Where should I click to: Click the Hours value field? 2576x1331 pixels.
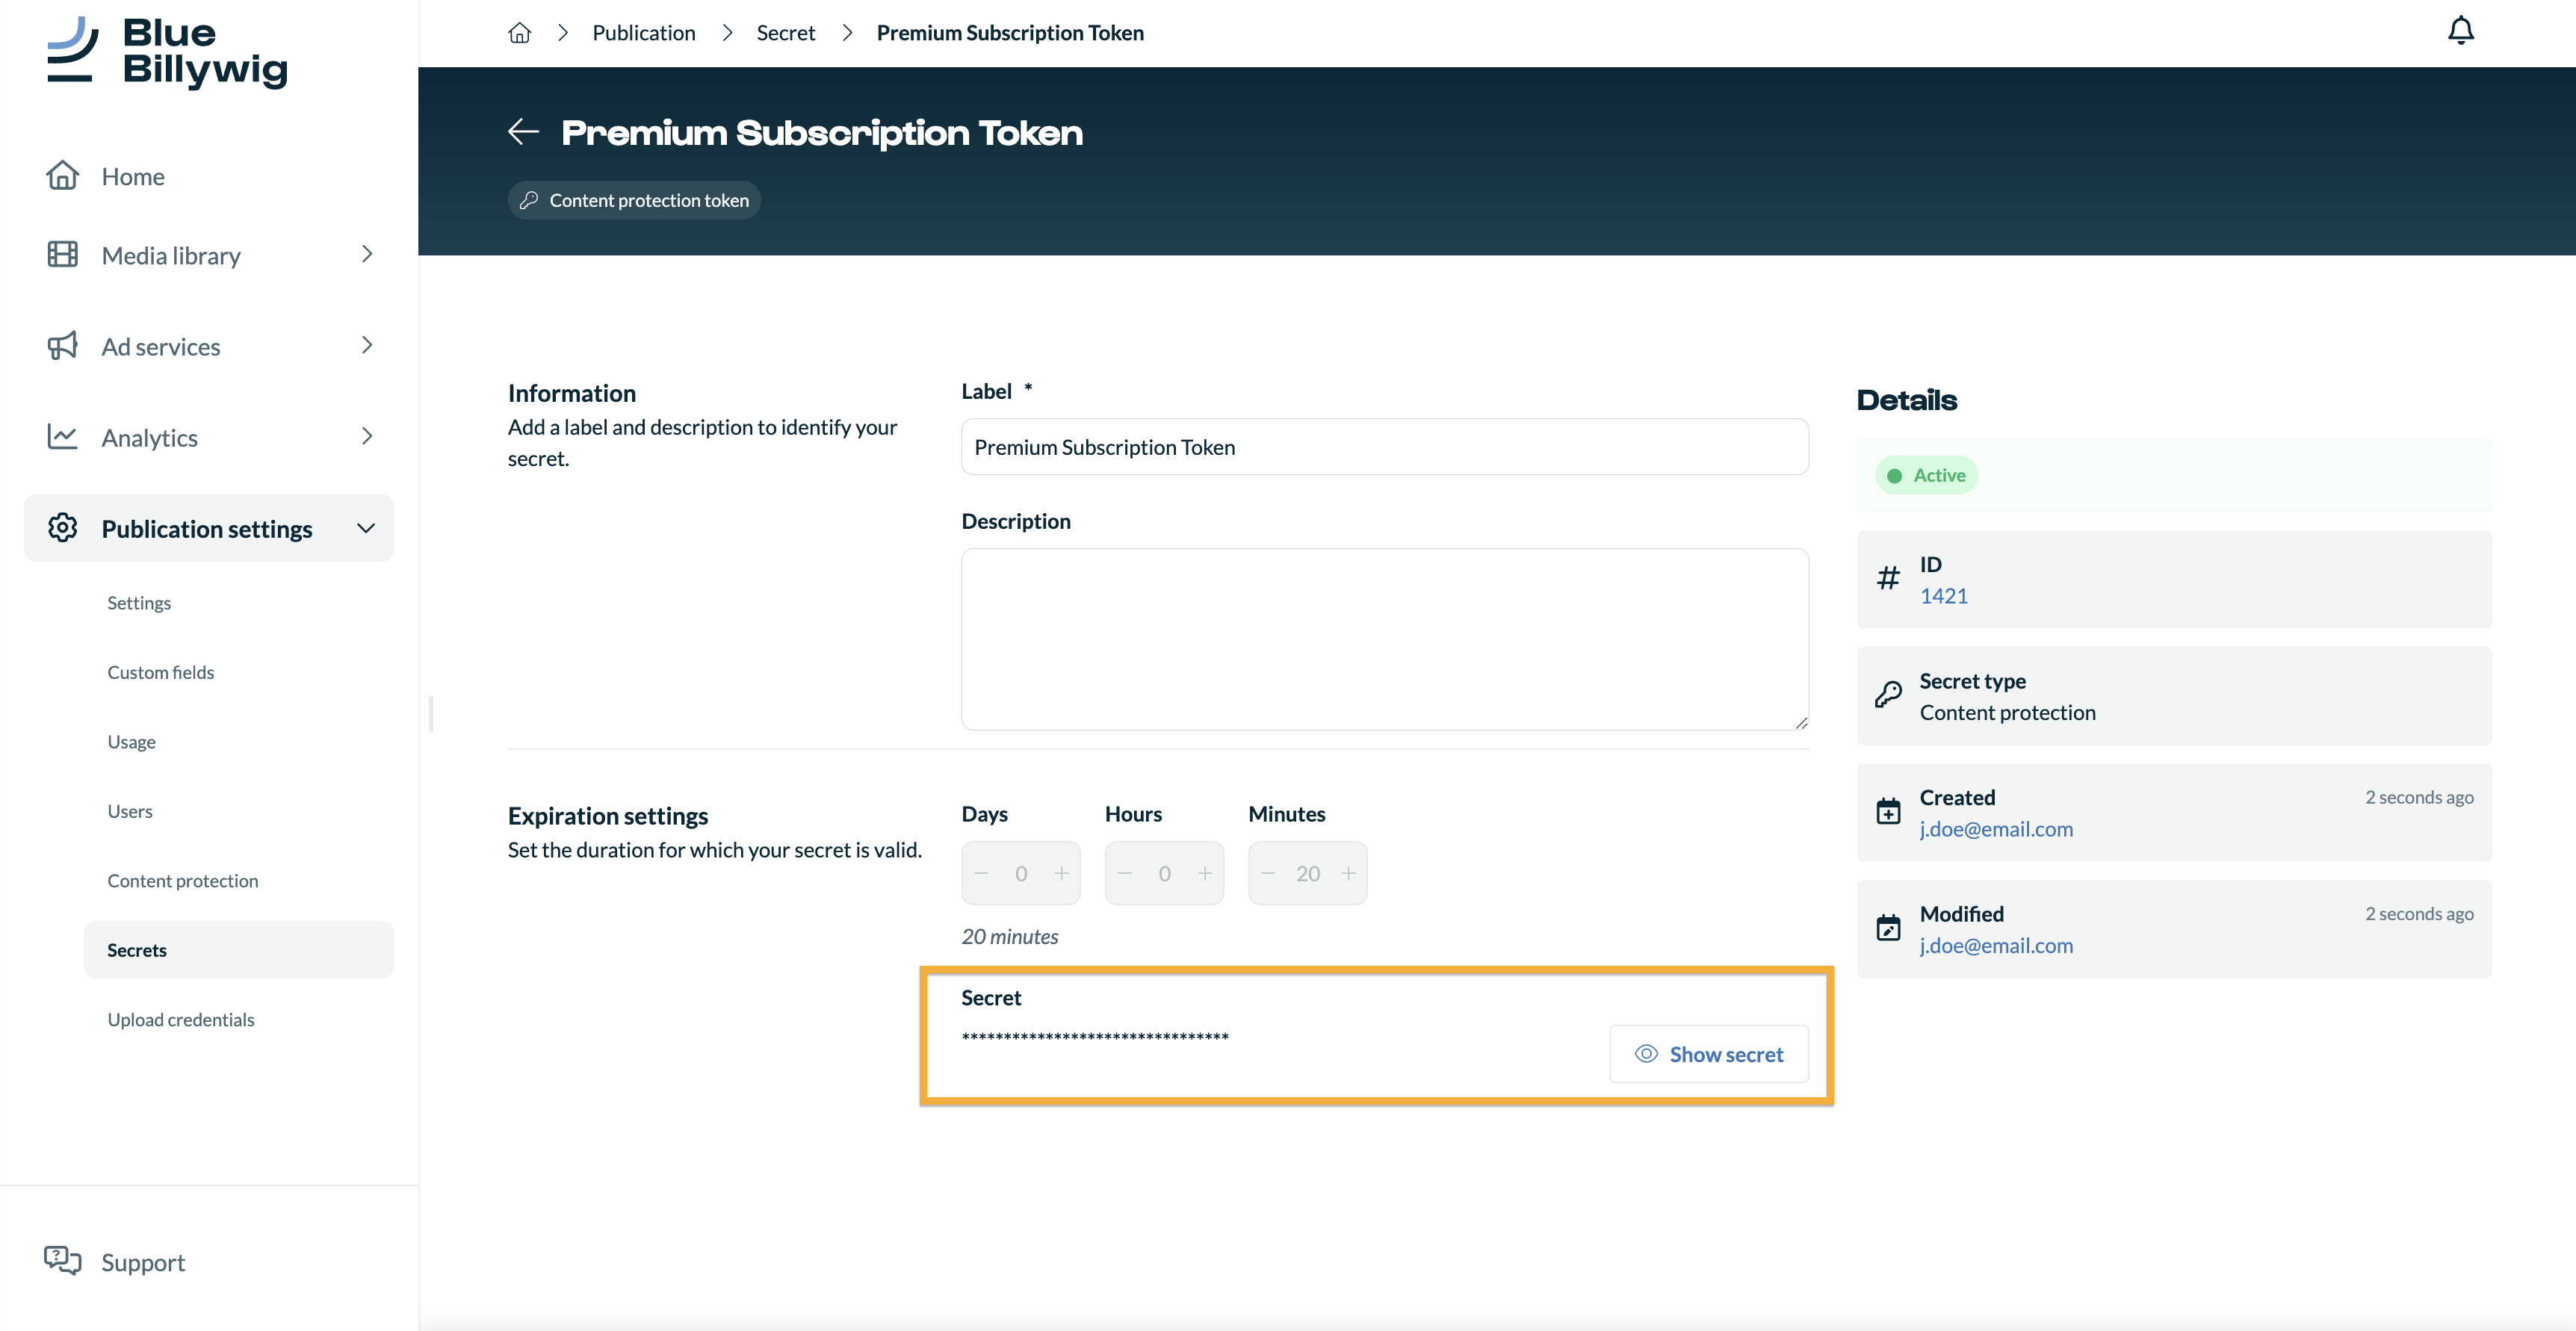click(x=1164, y=873)
